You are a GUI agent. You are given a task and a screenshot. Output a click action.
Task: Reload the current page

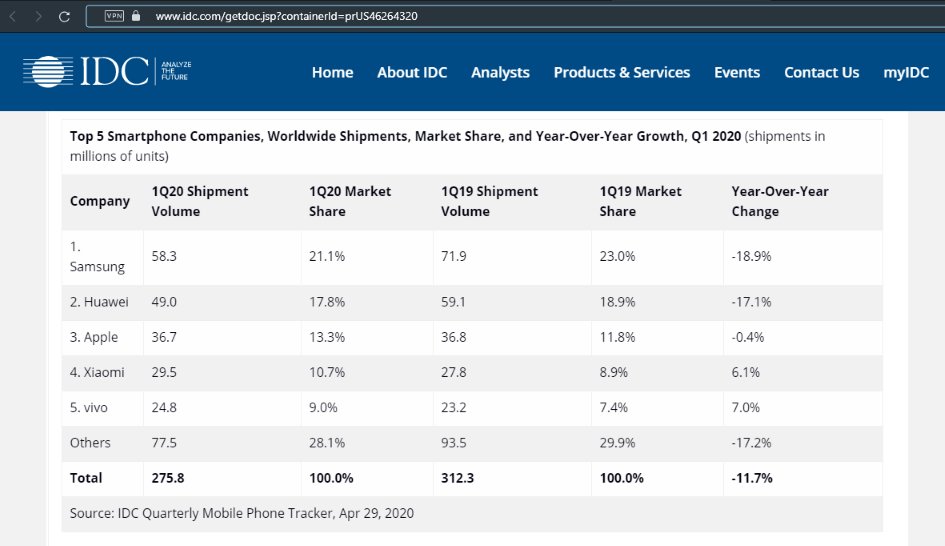[x=64, y=16]
